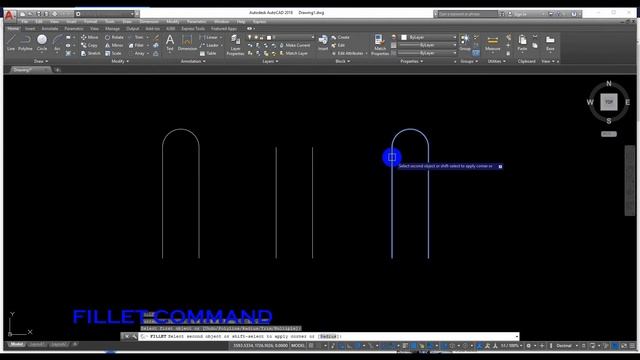
Task: Click Match Properties
Action: 380,45
